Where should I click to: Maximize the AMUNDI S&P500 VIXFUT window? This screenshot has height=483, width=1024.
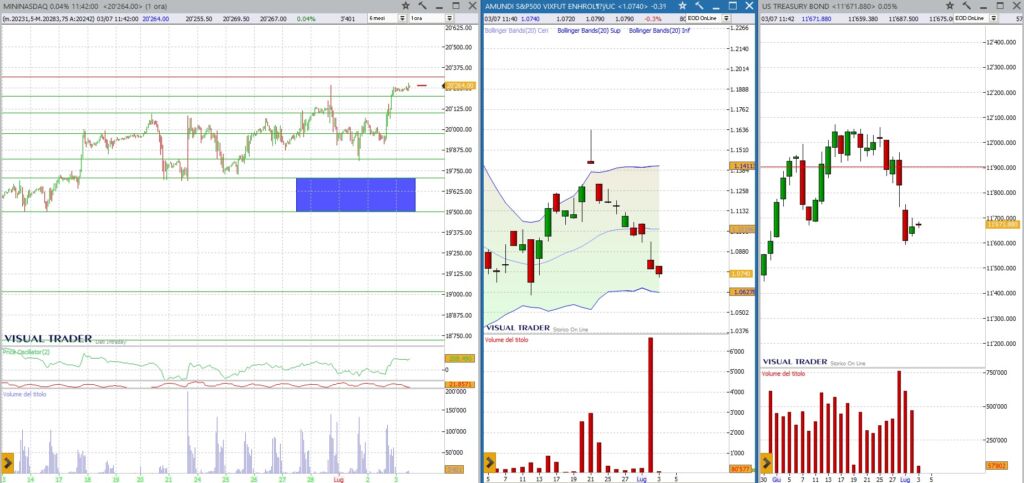(x=733, y=6)
